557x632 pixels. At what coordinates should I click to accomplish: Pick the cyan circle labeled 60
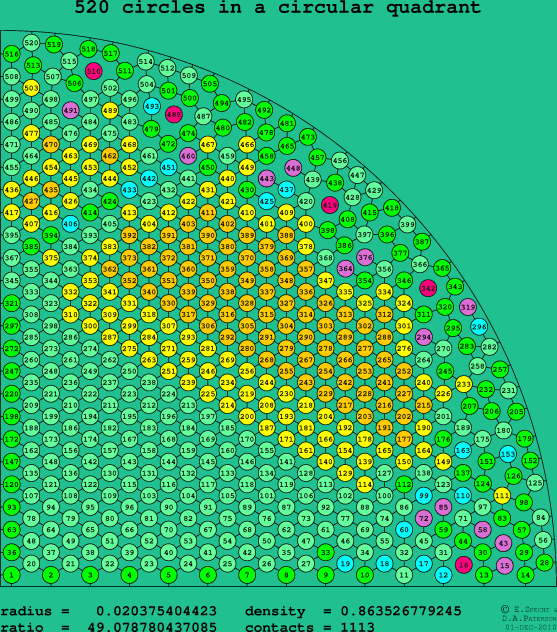404,530
